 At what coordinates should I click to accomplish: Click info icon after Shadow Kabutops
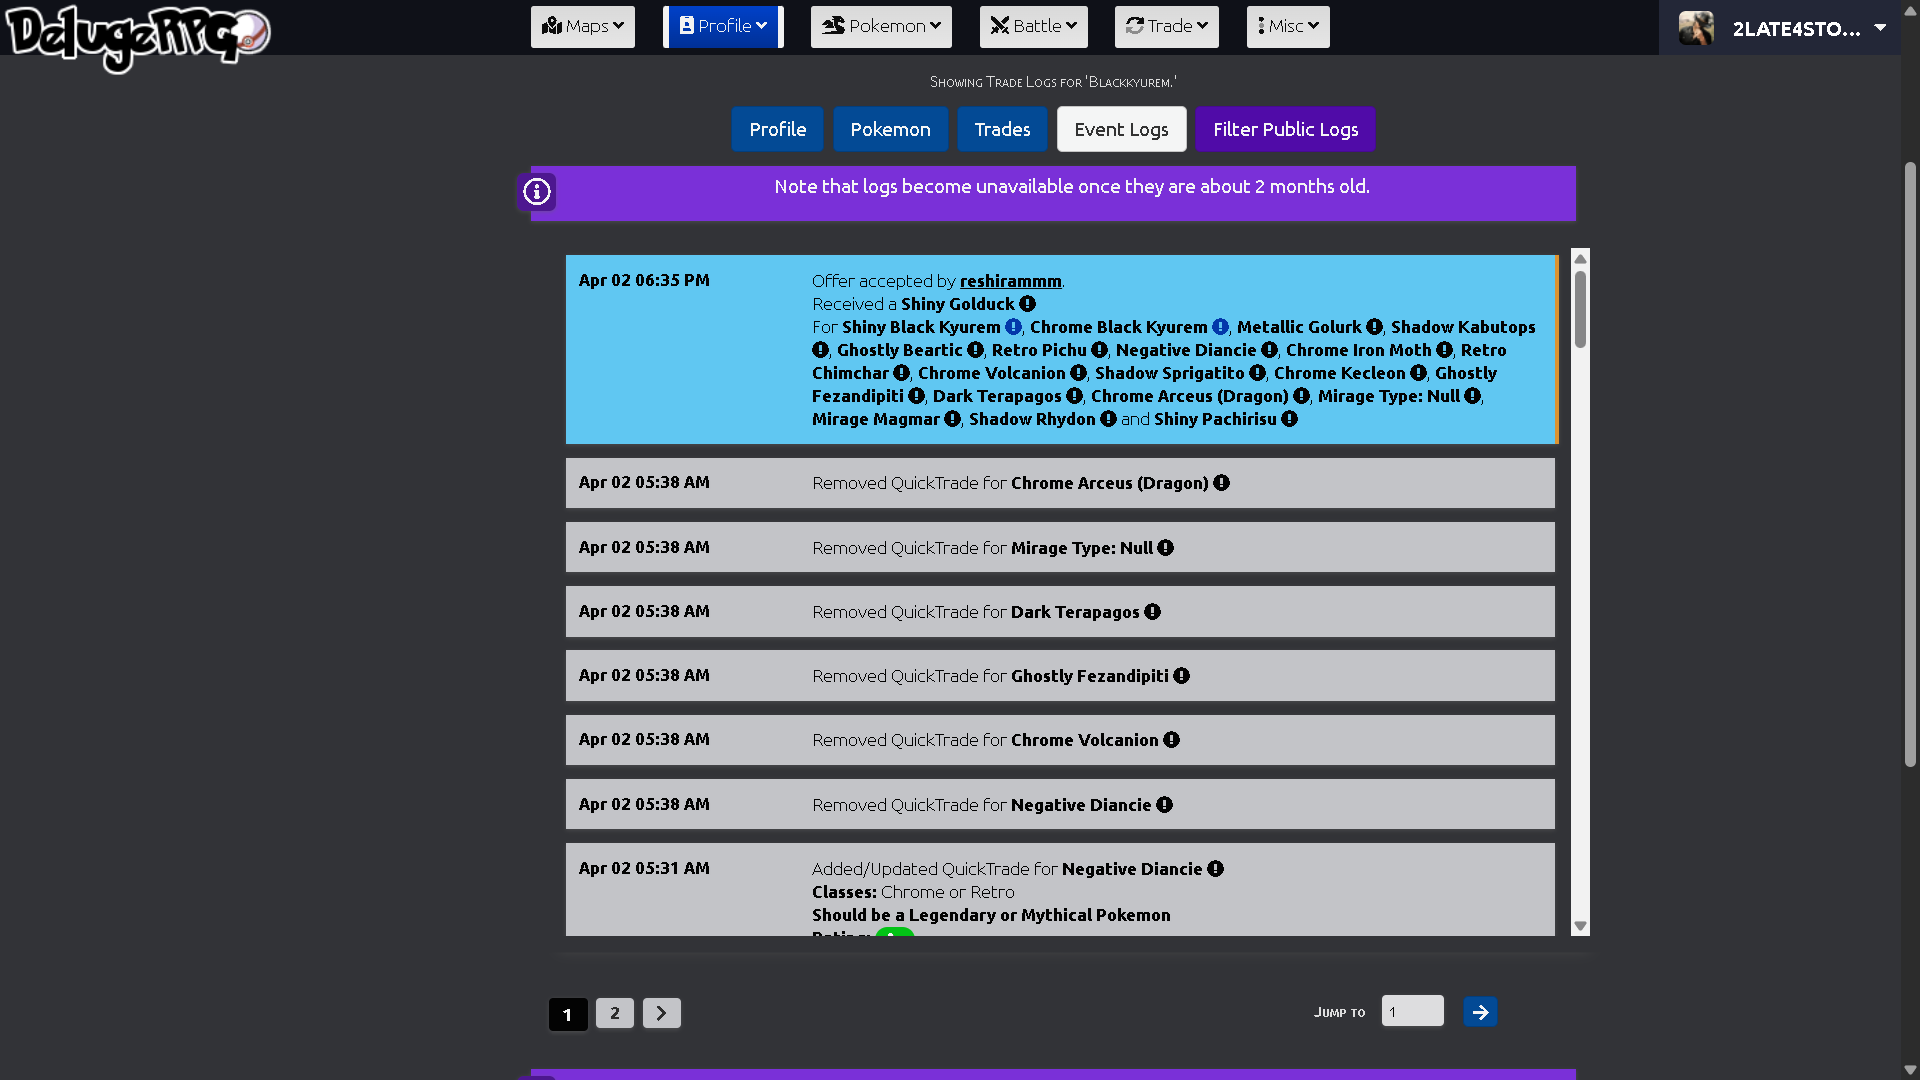tap(821, 350)
